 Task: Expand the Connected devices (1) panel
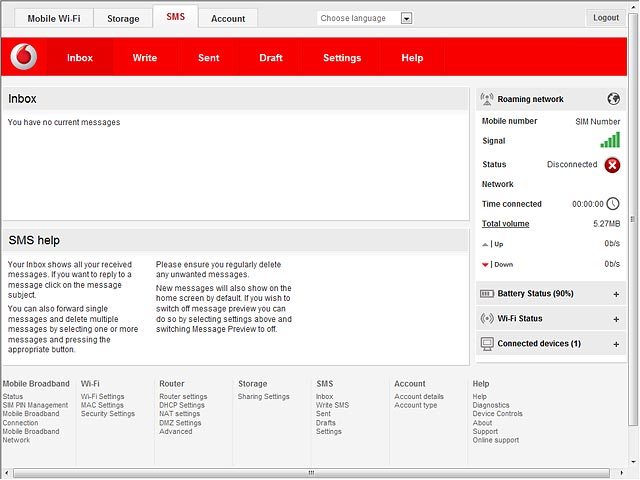point(616,344)
